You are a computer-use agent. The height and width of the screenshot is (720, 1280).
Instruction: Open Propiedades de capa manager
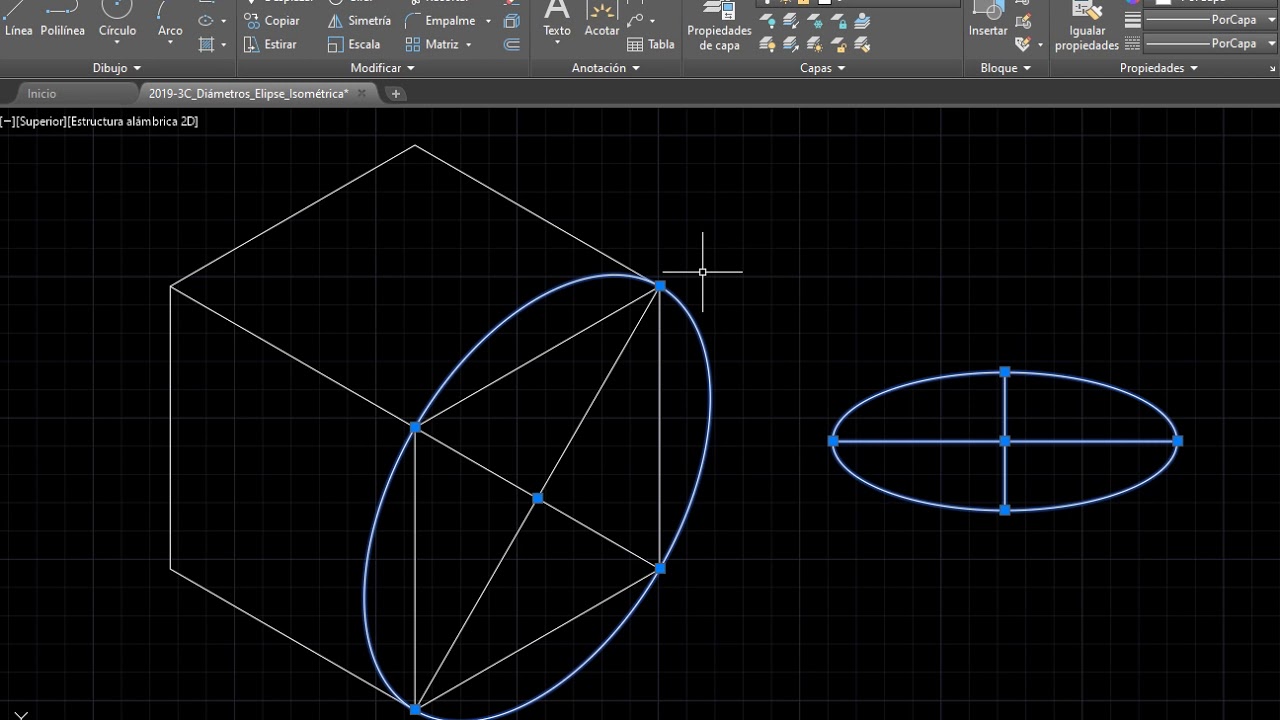pos(719,25)
